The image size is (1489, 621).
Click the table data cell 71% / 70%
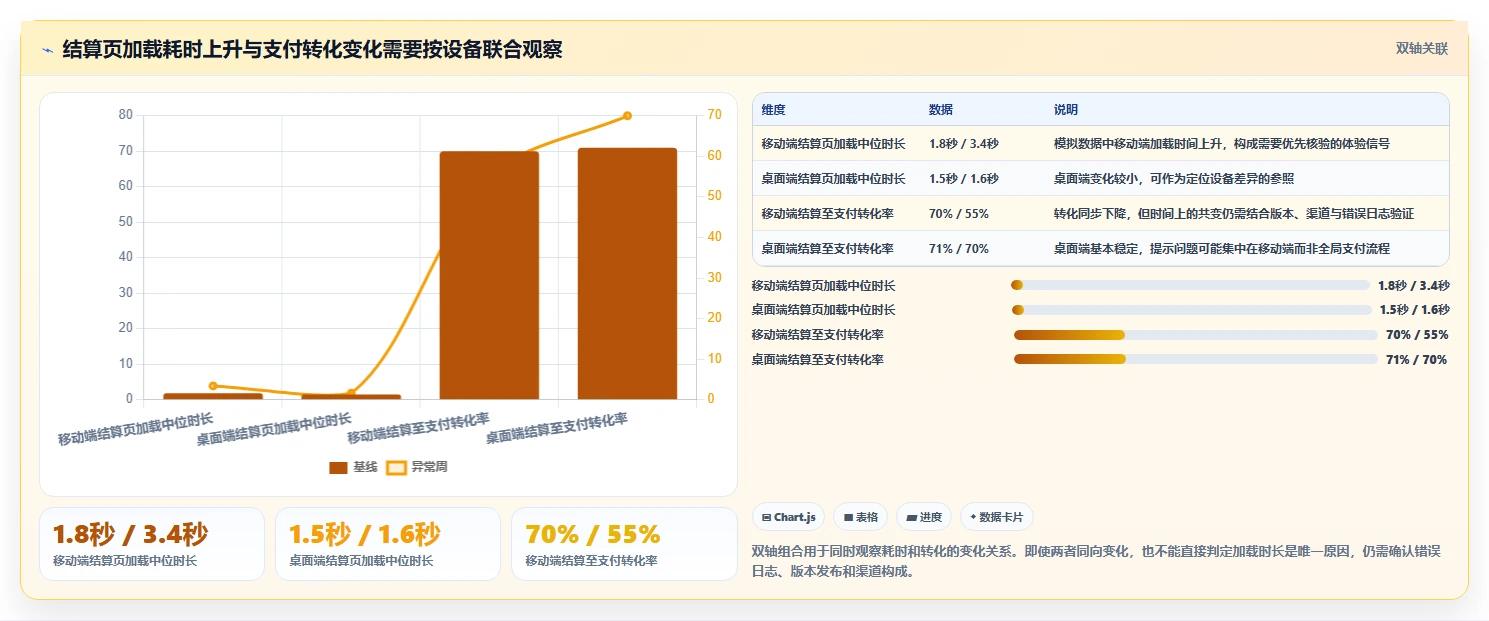[958, 249]
